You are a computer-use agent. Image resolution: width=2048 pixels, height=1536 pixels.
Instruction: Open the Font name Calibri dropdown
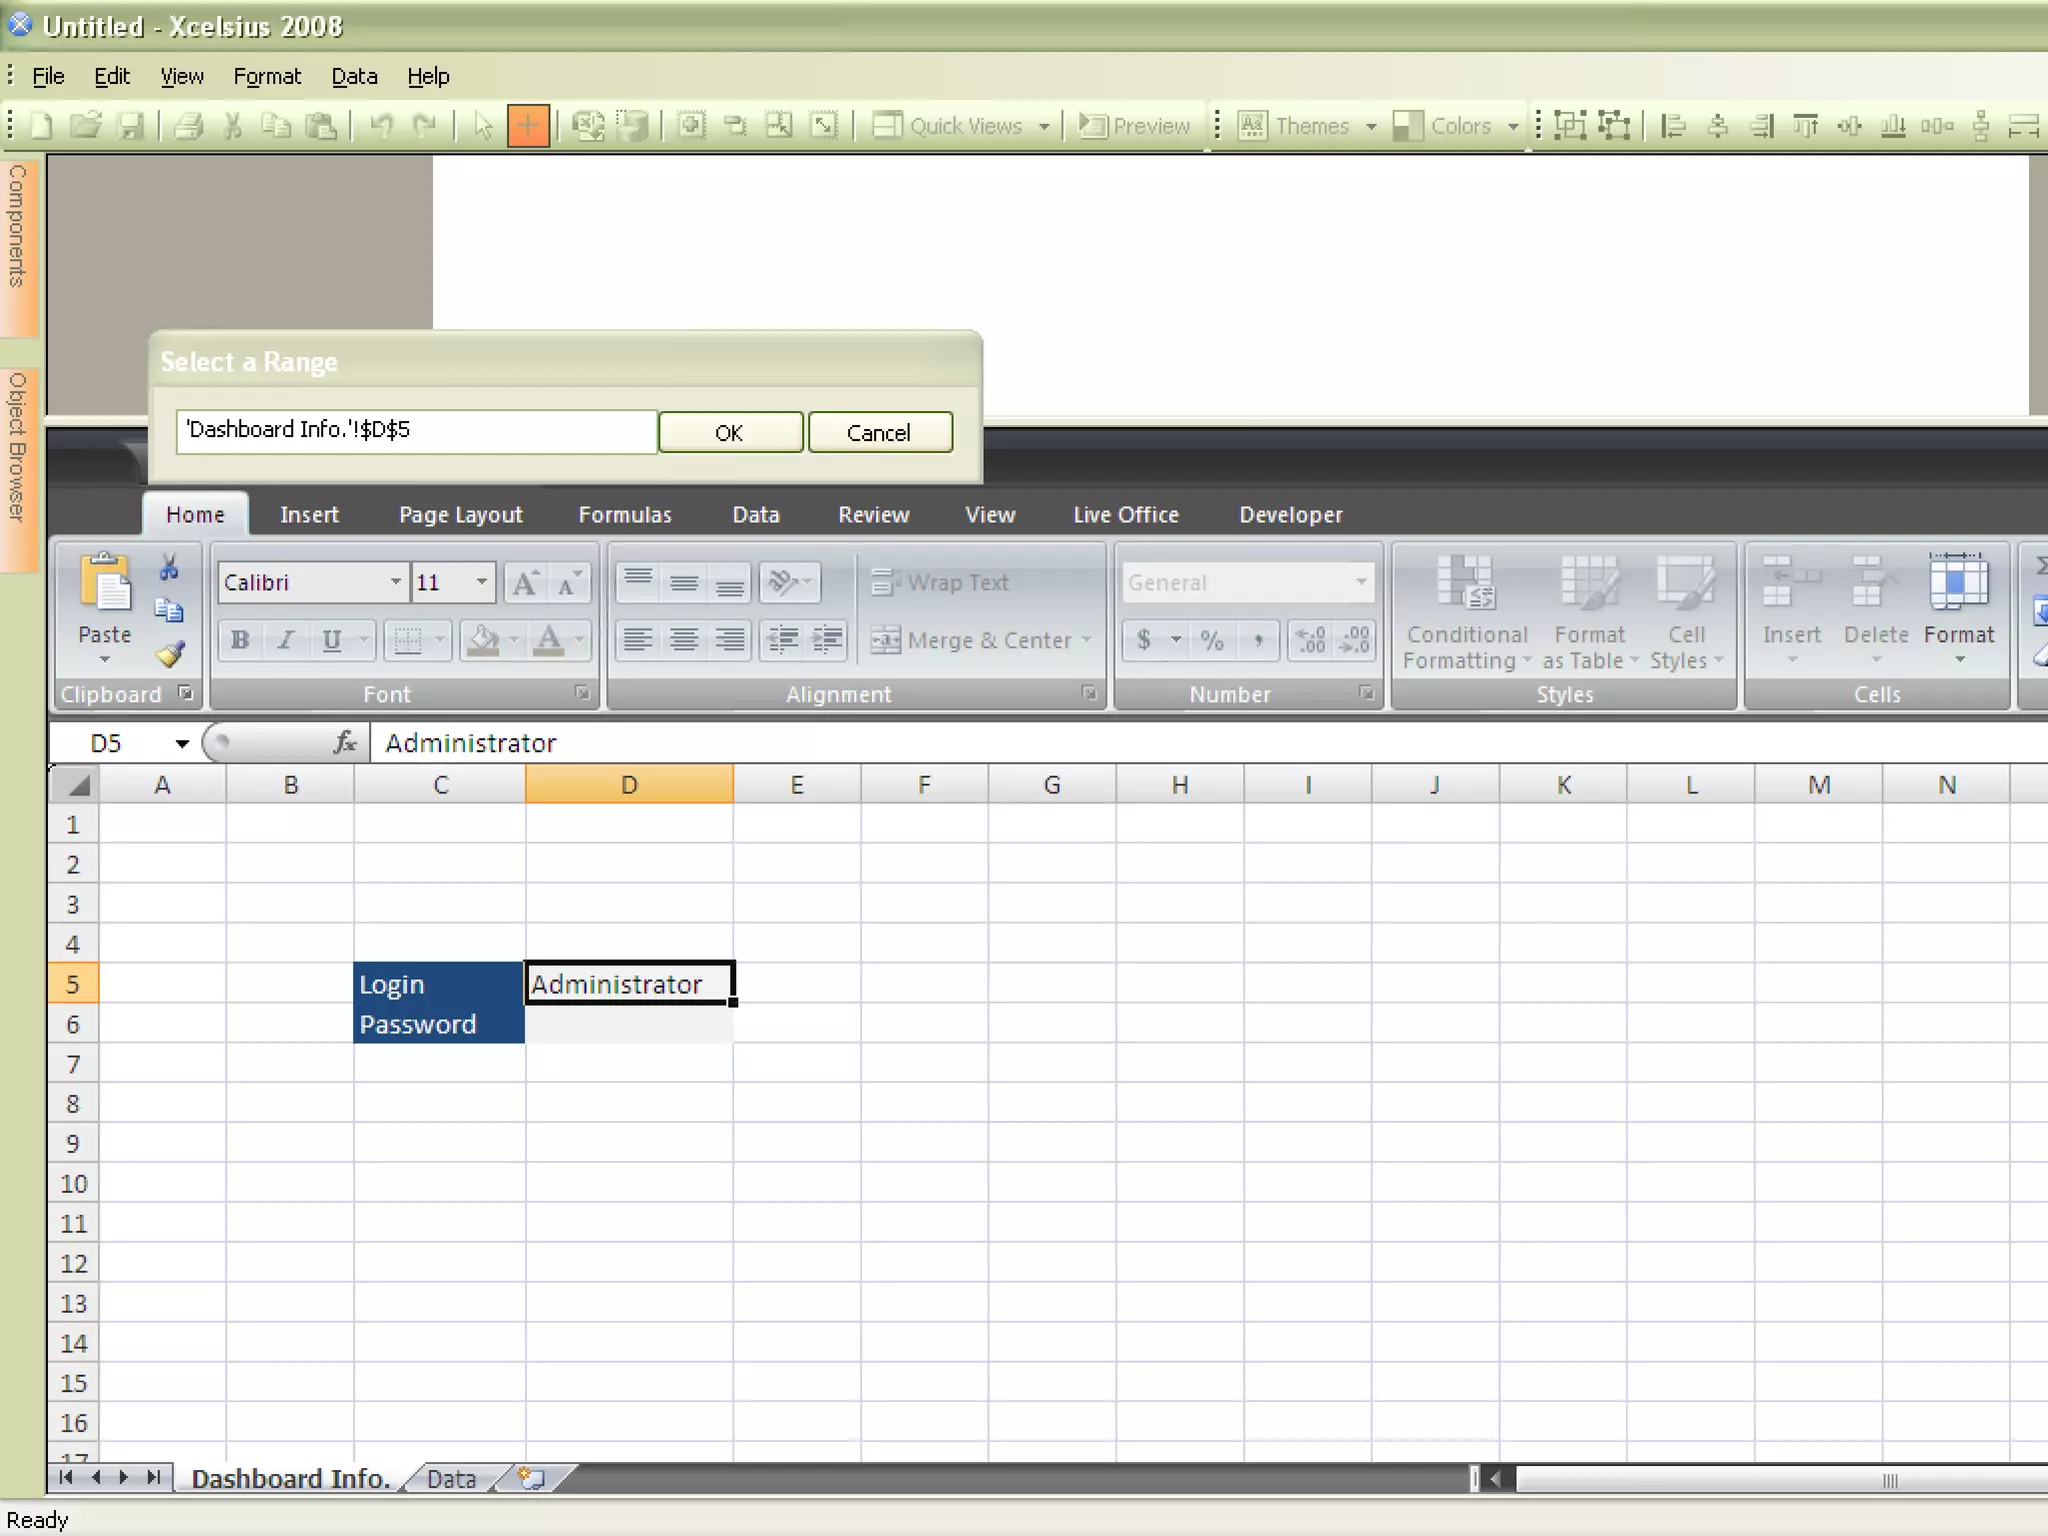click(396, 582)
